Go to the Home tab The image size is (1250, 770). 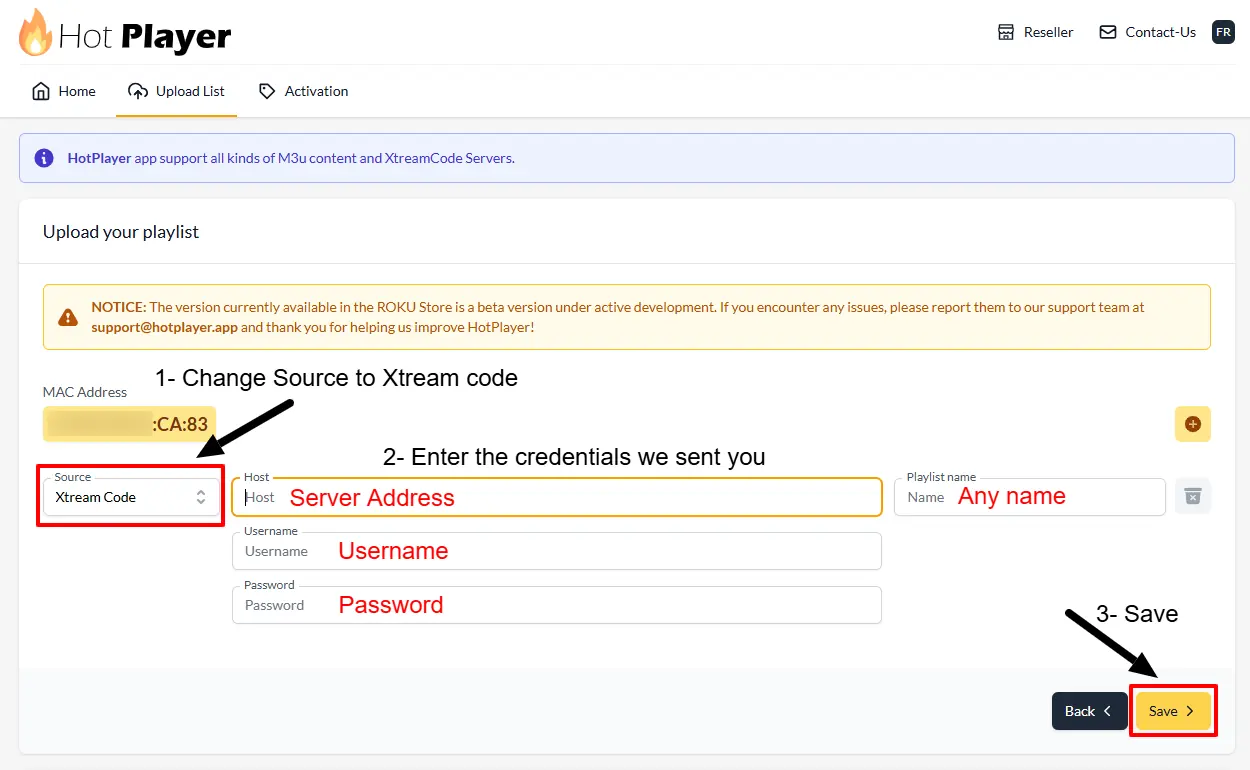tap(64, 91)
